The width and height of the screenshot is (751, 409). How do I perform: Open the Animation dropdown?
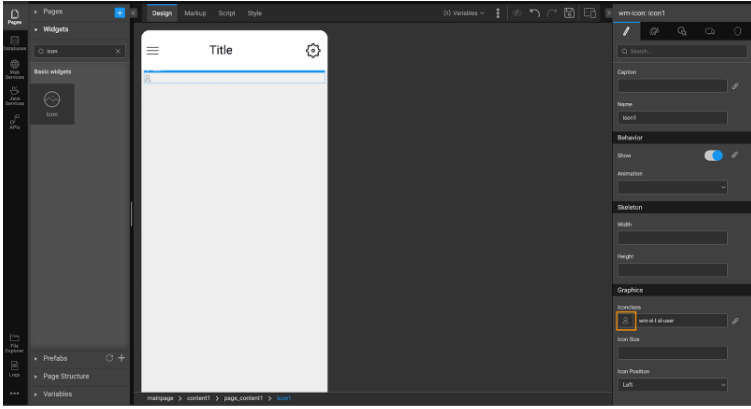click(x=672, y=186)
